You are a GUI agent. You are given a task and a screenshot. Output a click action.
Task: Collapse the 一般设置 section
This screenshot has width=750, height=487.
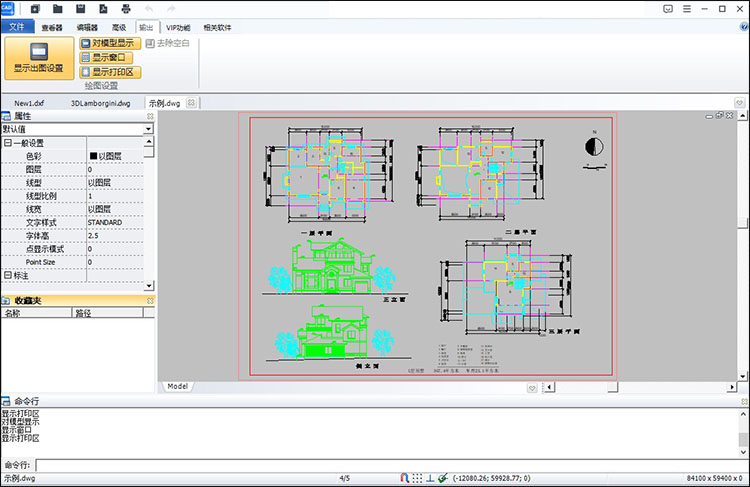(8, 143)
